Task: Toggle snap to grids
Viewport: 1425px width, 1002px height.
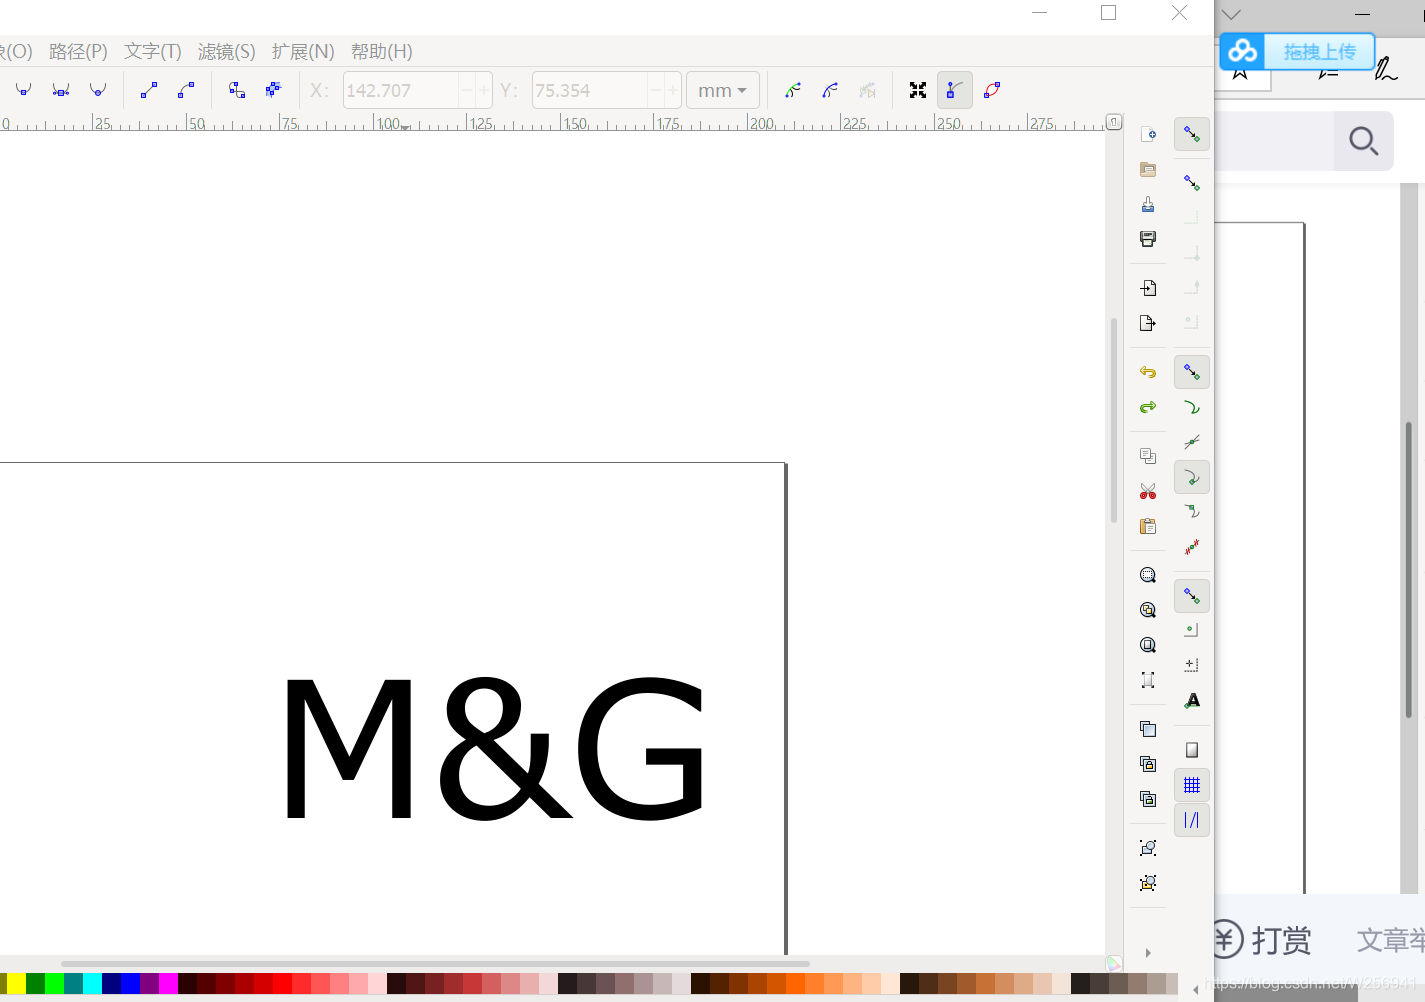Action: (x=1192, y=785)
